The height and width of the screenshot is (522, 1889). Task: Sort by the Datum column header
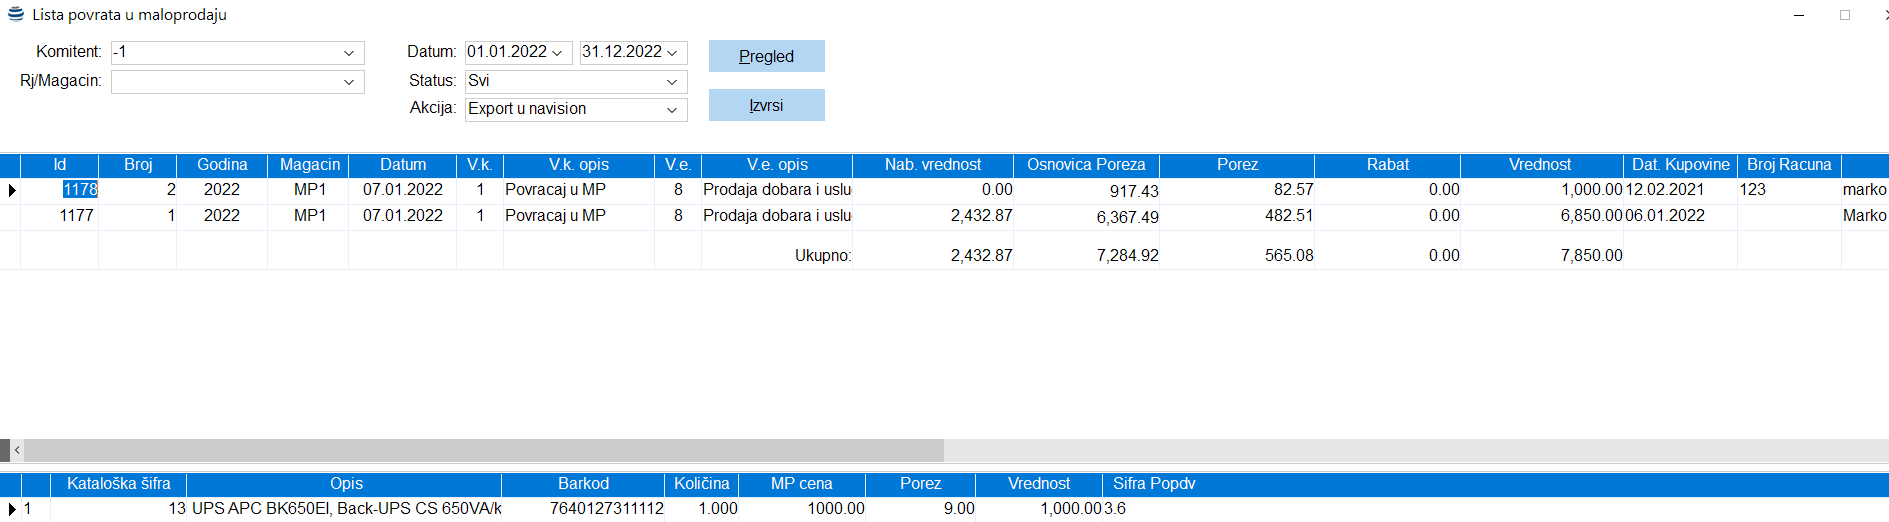click(x=402, y=165)
